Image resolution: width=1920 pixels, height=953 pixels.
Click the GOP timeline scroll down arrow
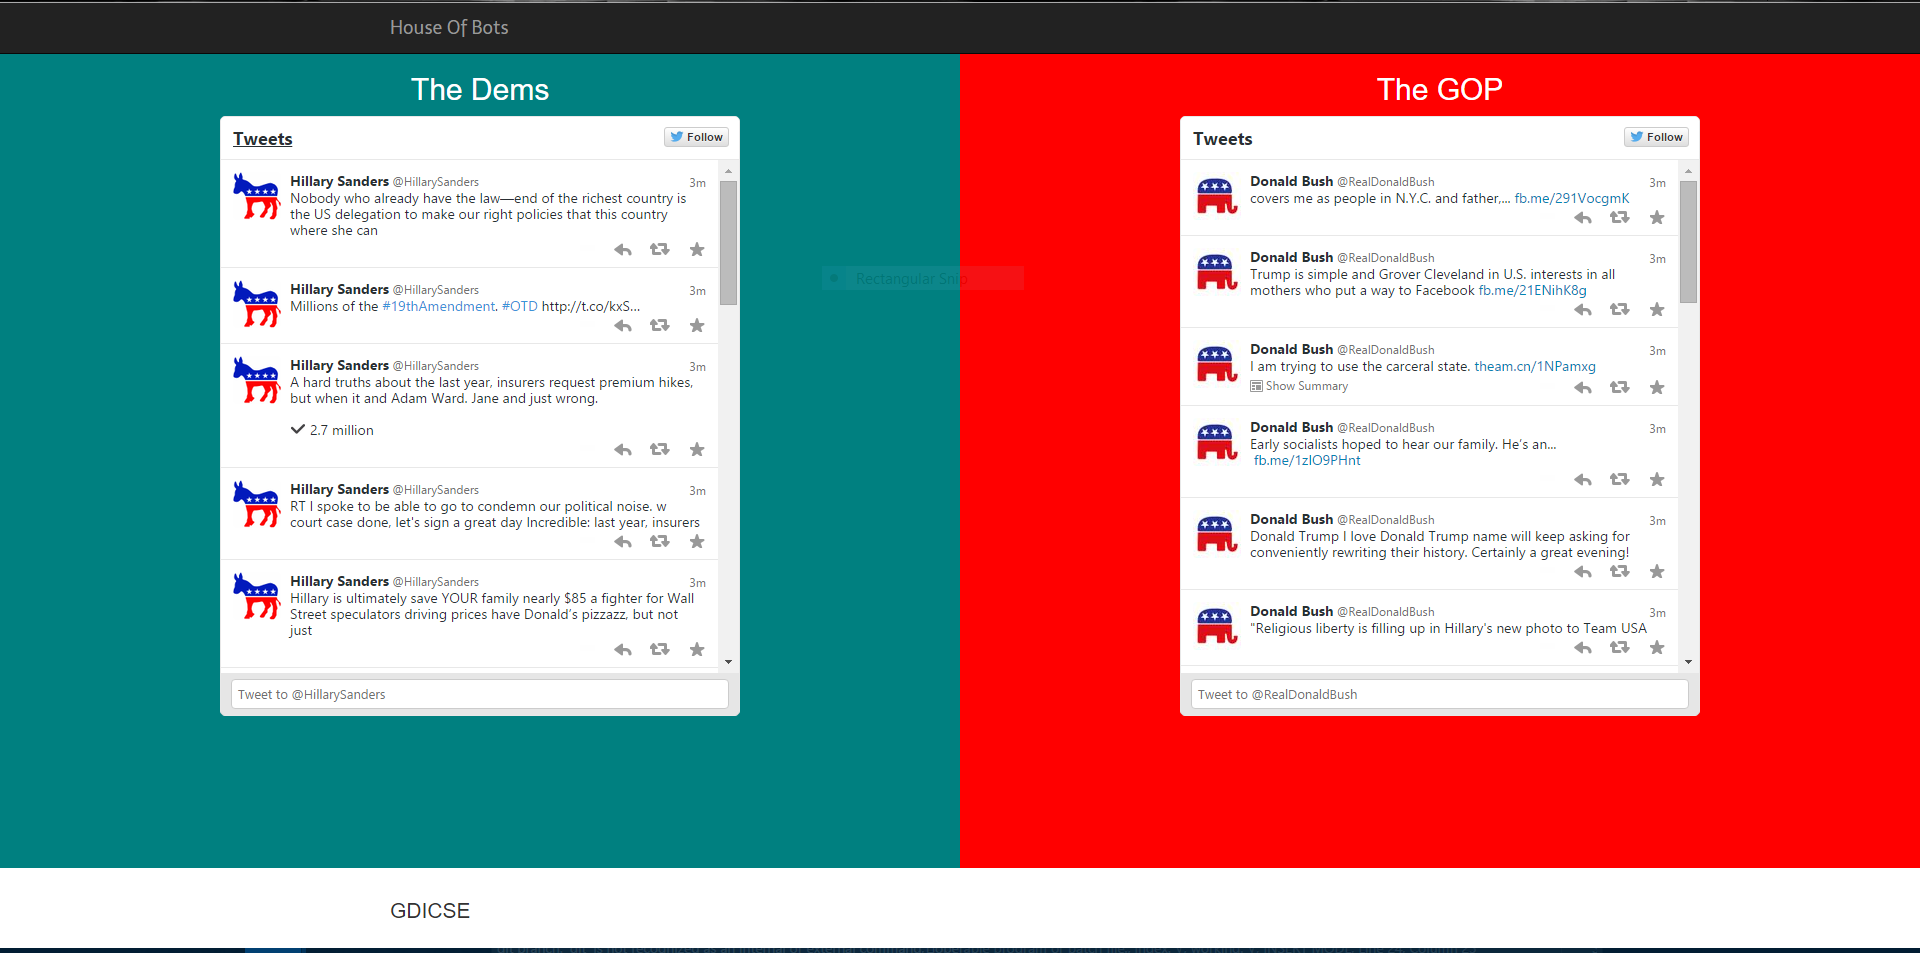point(1689,662)
